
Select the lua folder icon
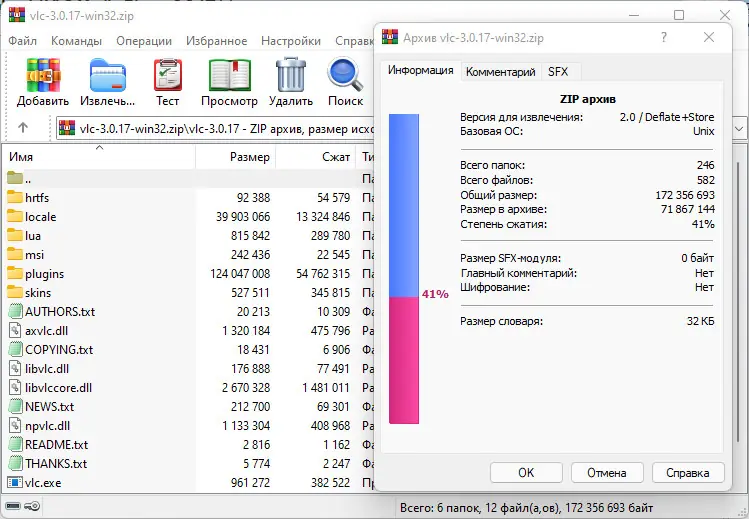pyautogui.click(x=15, y=235)
